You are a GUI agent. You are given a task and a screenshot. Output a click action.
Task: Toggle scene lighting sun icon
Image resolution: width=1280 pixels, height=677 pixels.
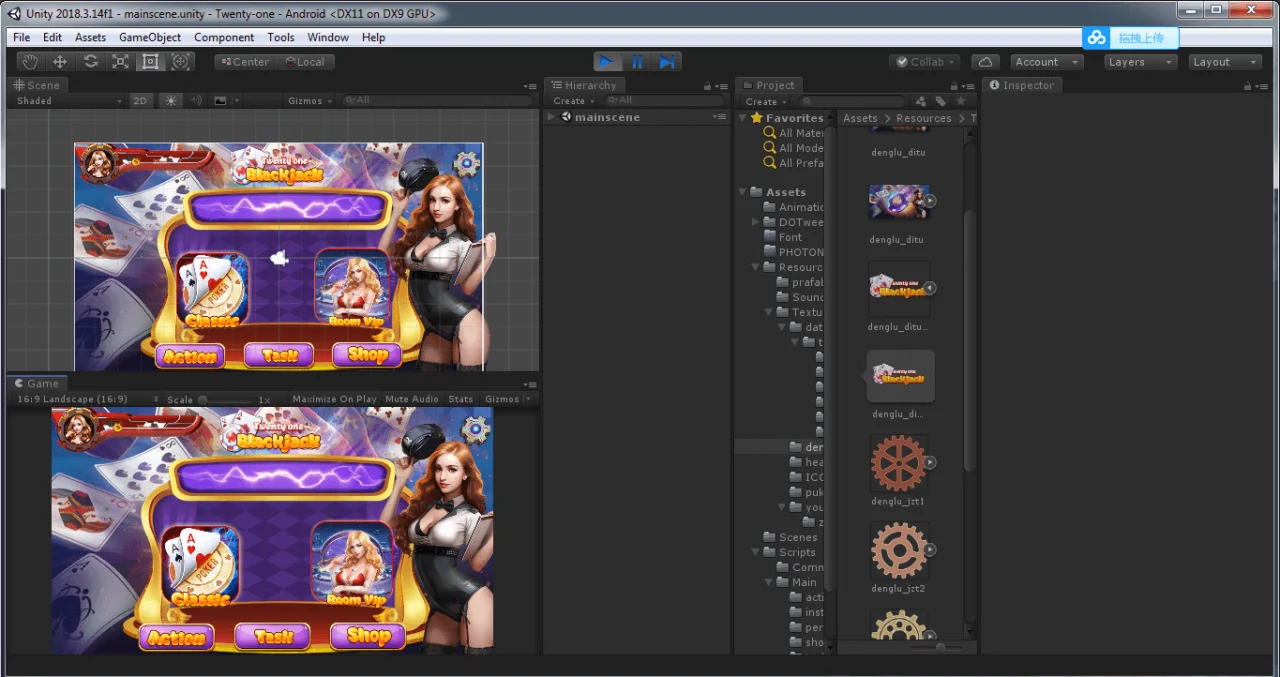click(171, 101)
